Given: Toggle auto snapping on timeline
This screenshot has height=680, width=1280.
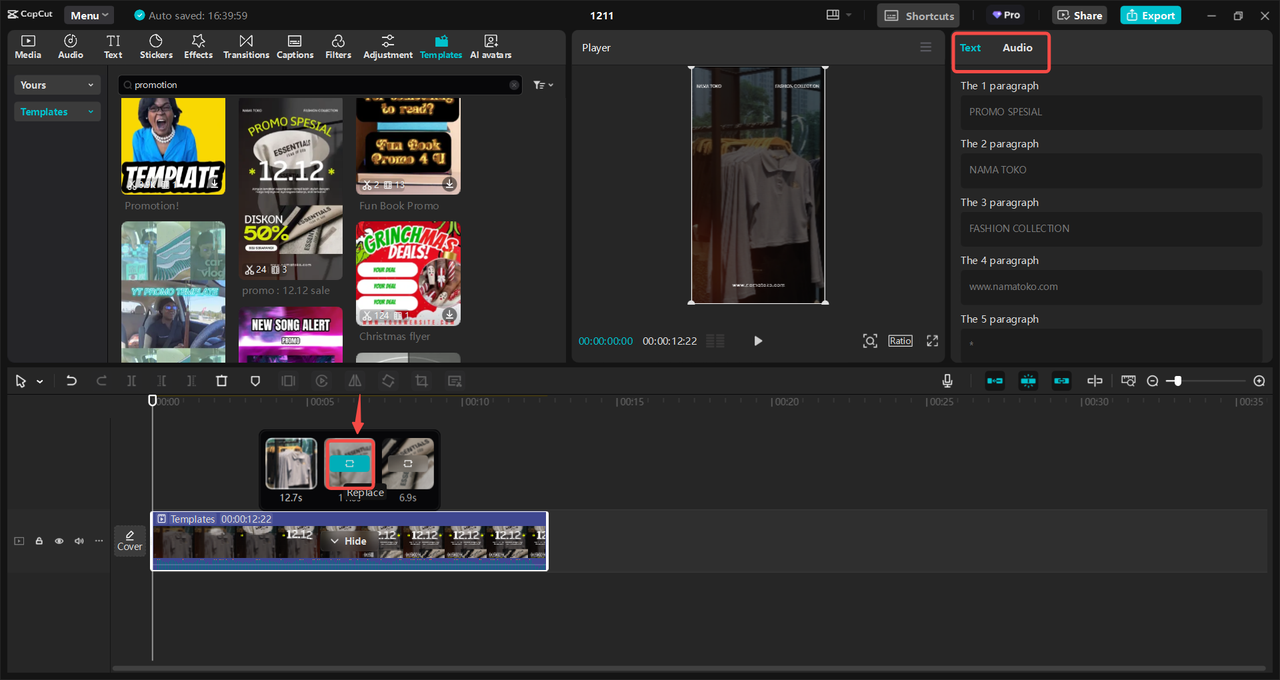Looking at the screenshot, I should coord(1028,381).
